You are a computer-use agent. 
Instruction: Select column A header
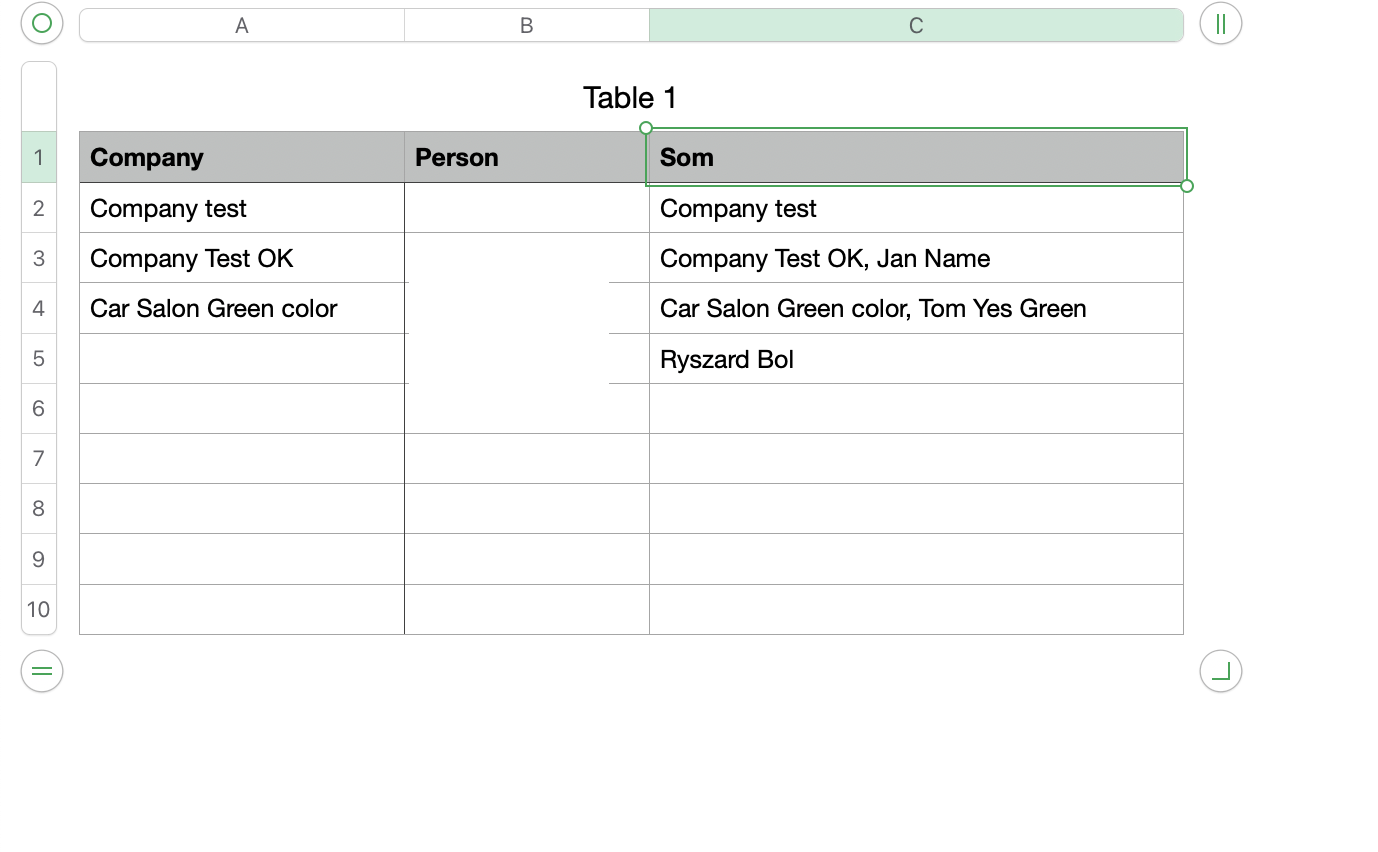(242, 26)
